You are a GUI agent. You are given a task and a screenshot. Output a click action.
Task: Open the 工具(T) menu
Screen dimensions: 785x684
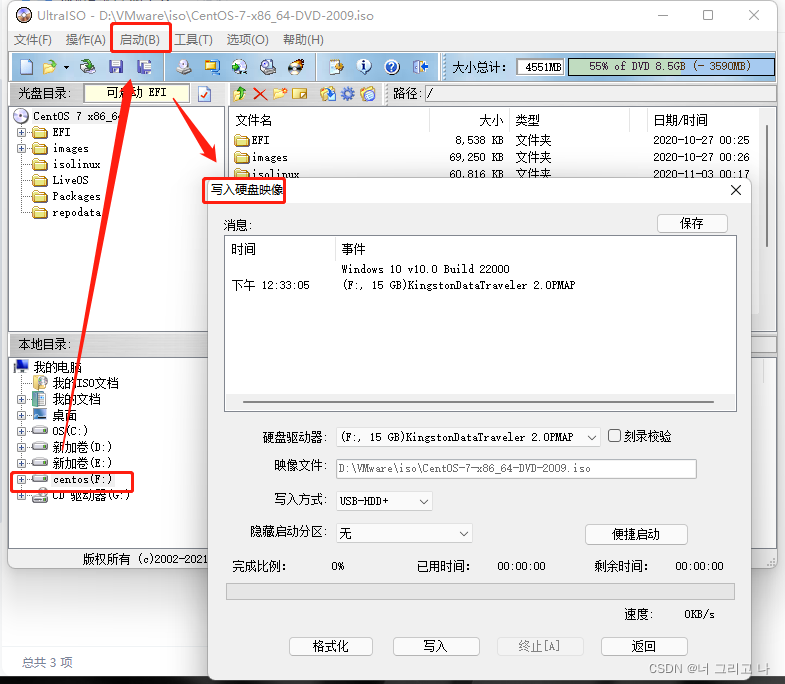(x=193, y=40)
